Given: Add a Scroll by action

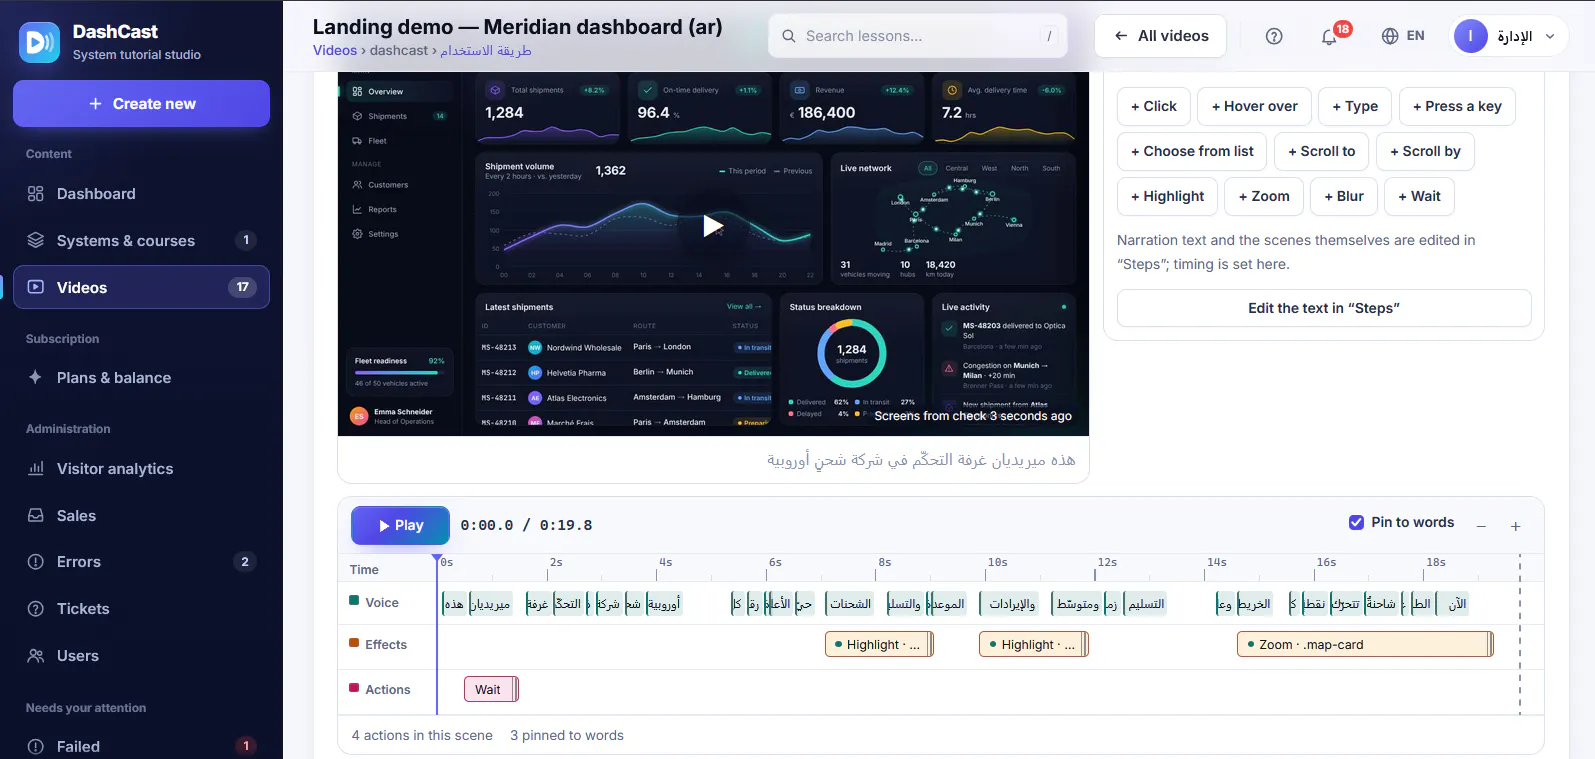Looking at the screenshot, I should [1425, 151].
